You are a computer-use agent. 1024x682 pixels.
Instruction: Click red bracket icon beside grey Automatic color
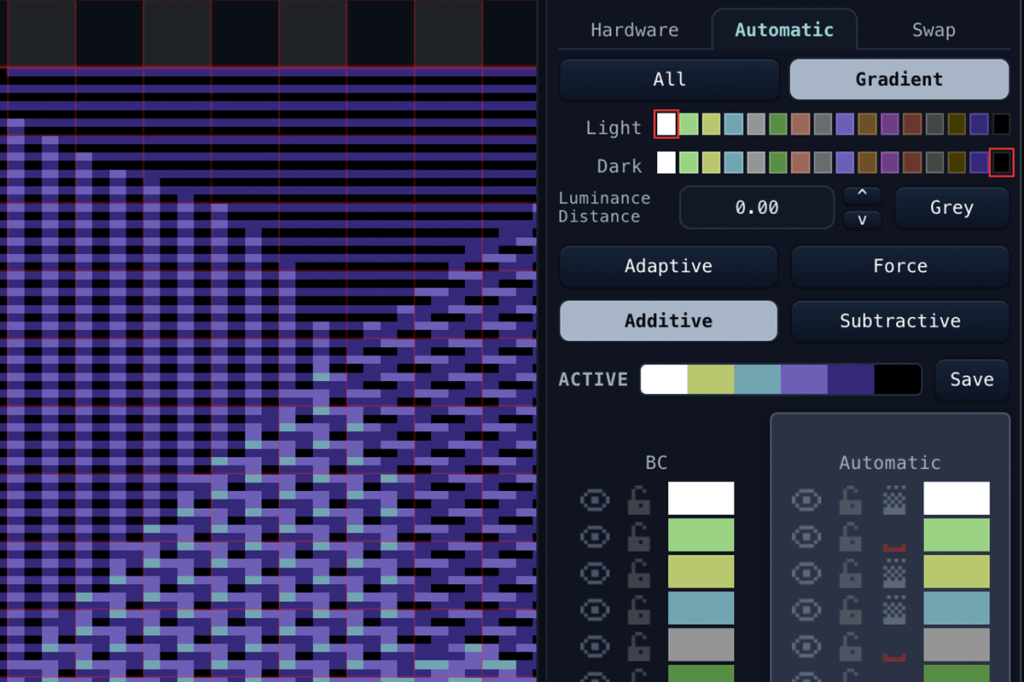pos(894,655)
